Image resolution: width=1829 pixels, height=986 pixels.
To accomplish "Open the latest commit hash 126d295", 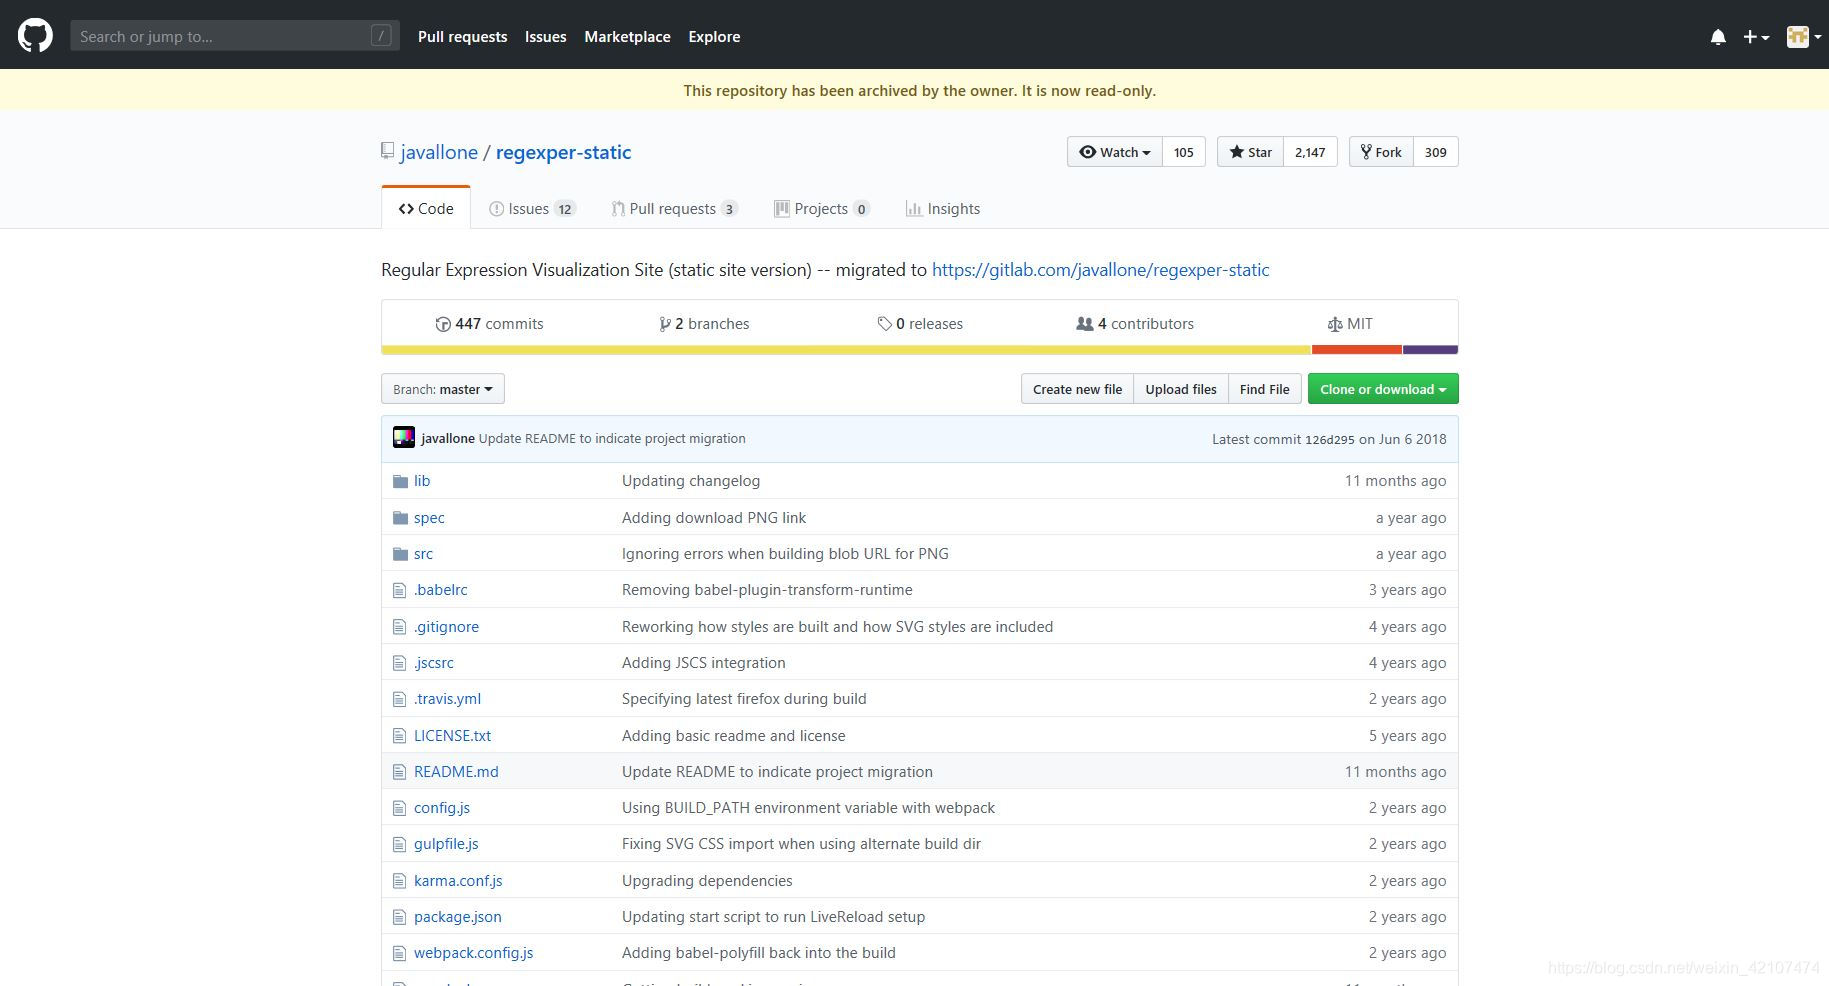I will point(1329,439).
